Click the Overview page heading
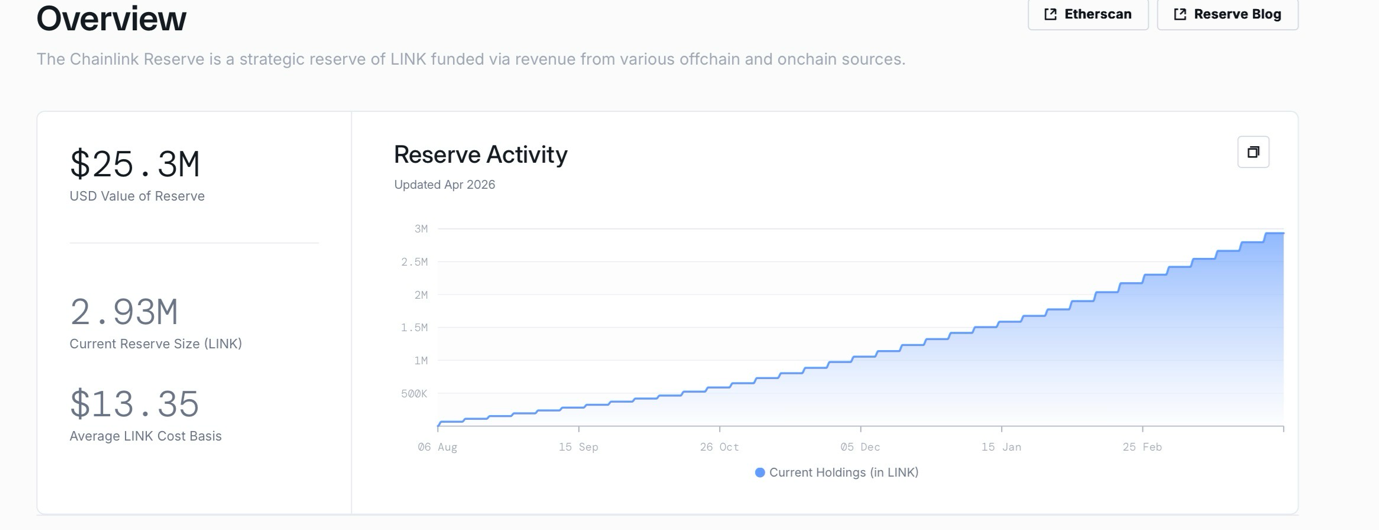1379x530 pixels. 111,18
